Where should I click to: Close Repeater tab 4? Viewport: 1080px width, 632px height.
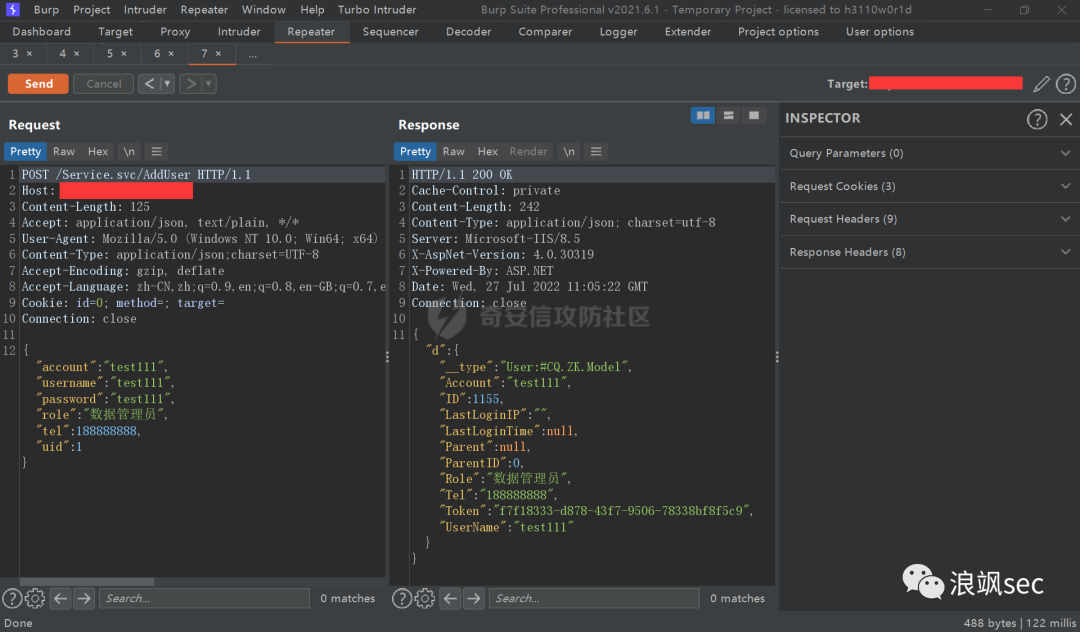tap(76, 54)
